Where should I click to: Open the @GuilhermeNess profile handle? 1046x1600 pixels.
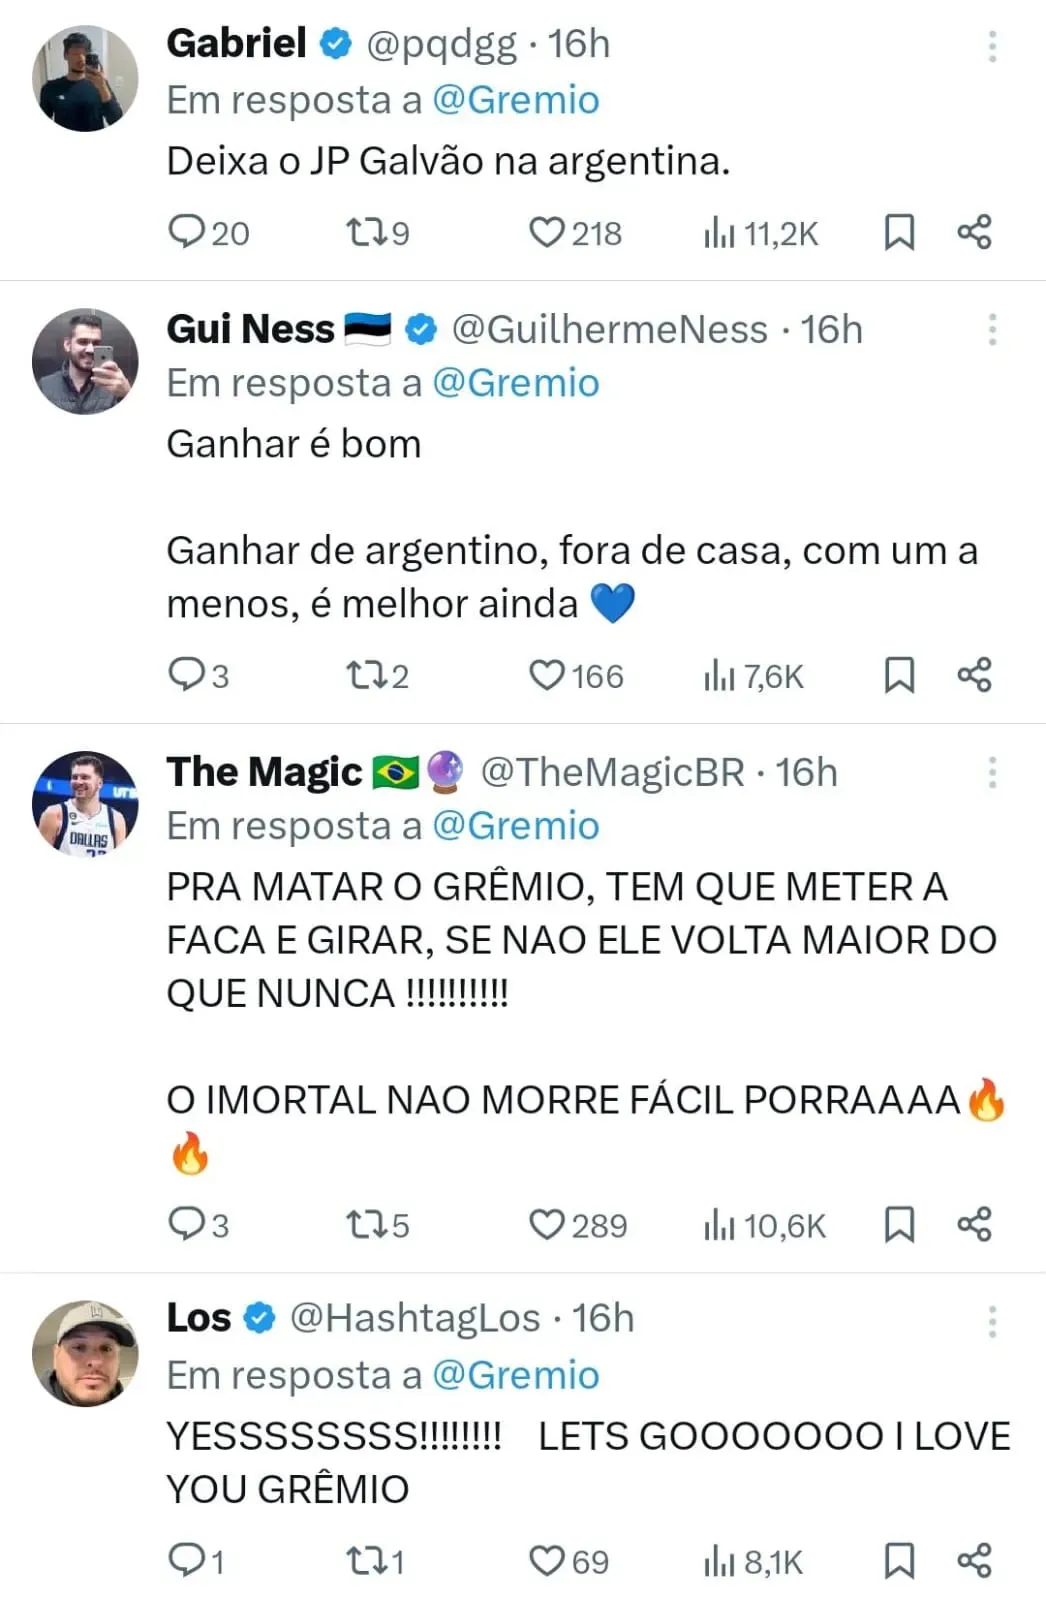pyautogui.click(x=609, y=329)
